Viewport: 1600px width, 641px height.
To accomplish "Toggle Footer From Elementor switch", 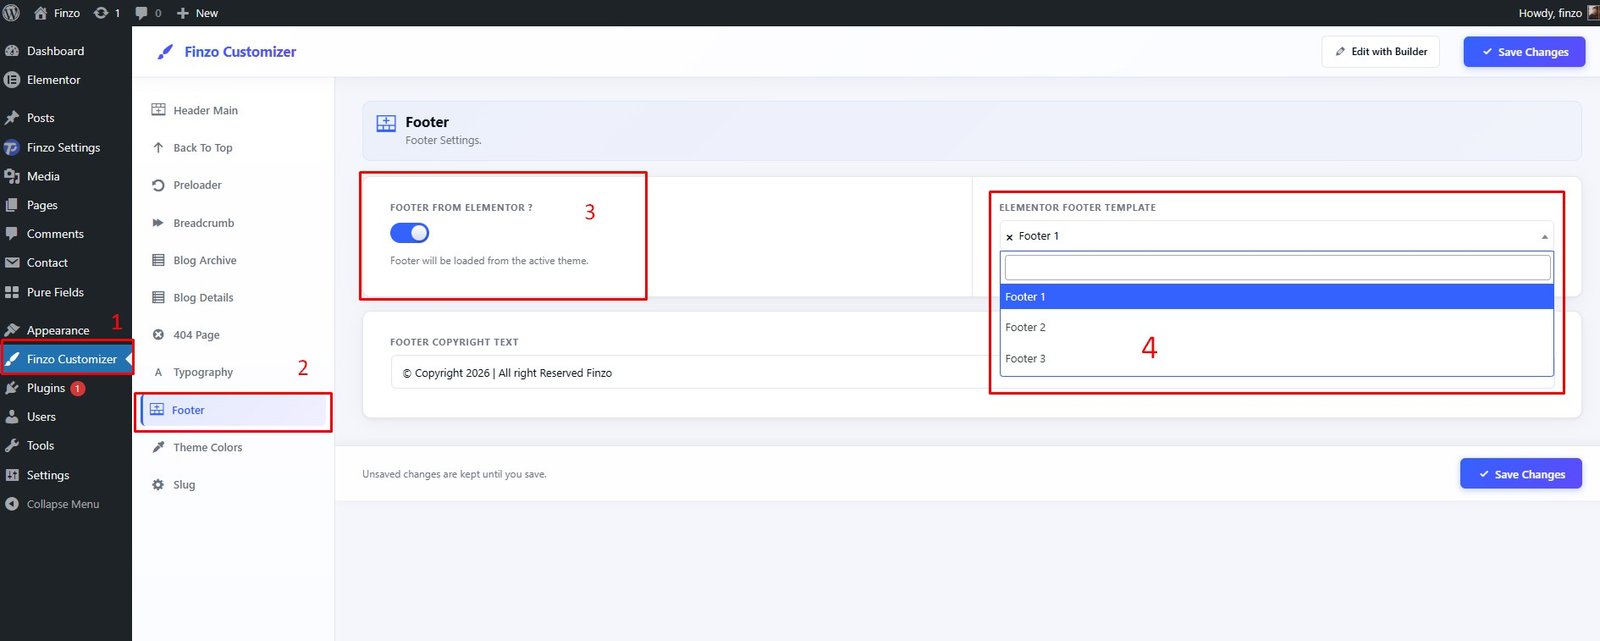I will tap(409, 233).
